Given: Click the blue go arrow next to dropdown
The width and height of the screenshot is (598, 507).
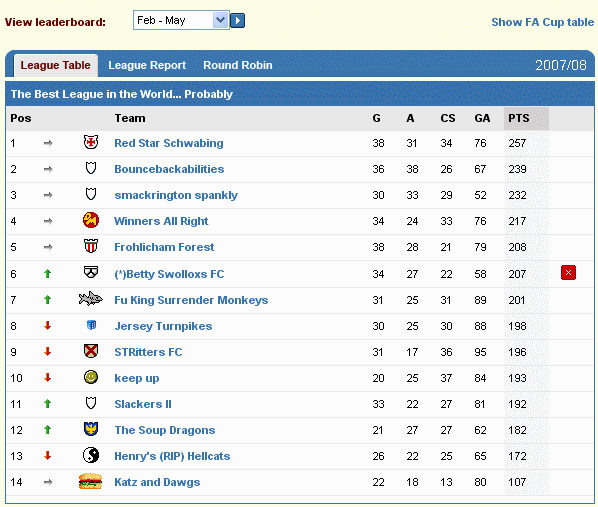Looking at the screenshot, I should pos(238,20).
